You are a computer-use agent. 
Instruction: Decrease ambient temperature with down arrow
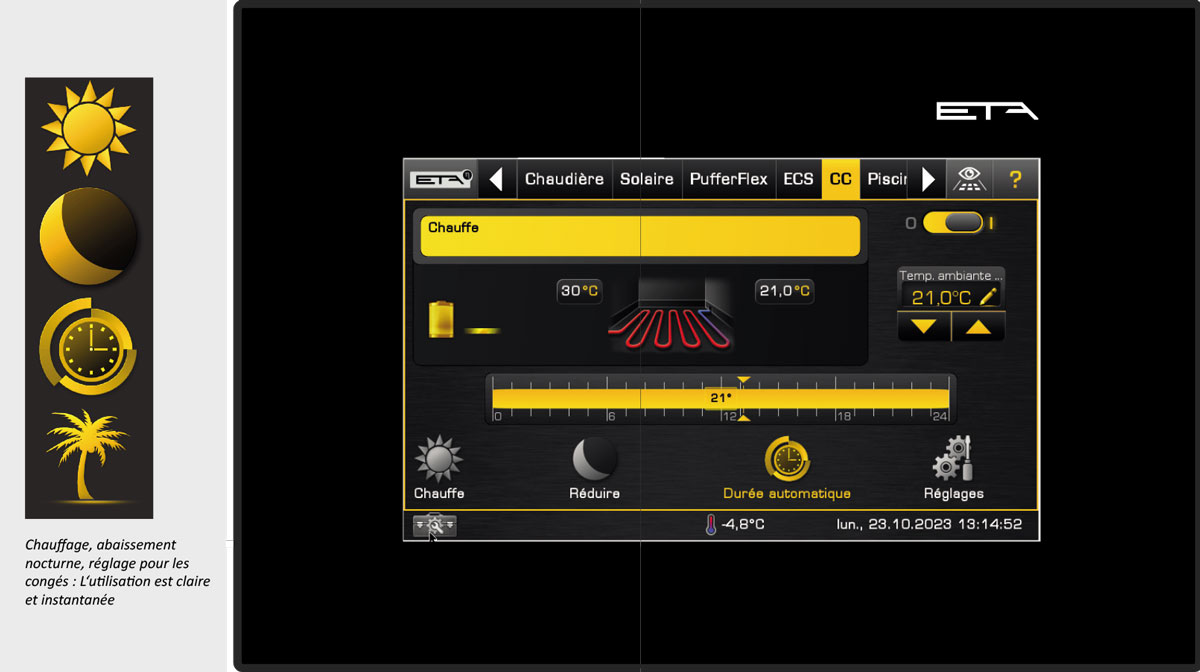point(924,327)
